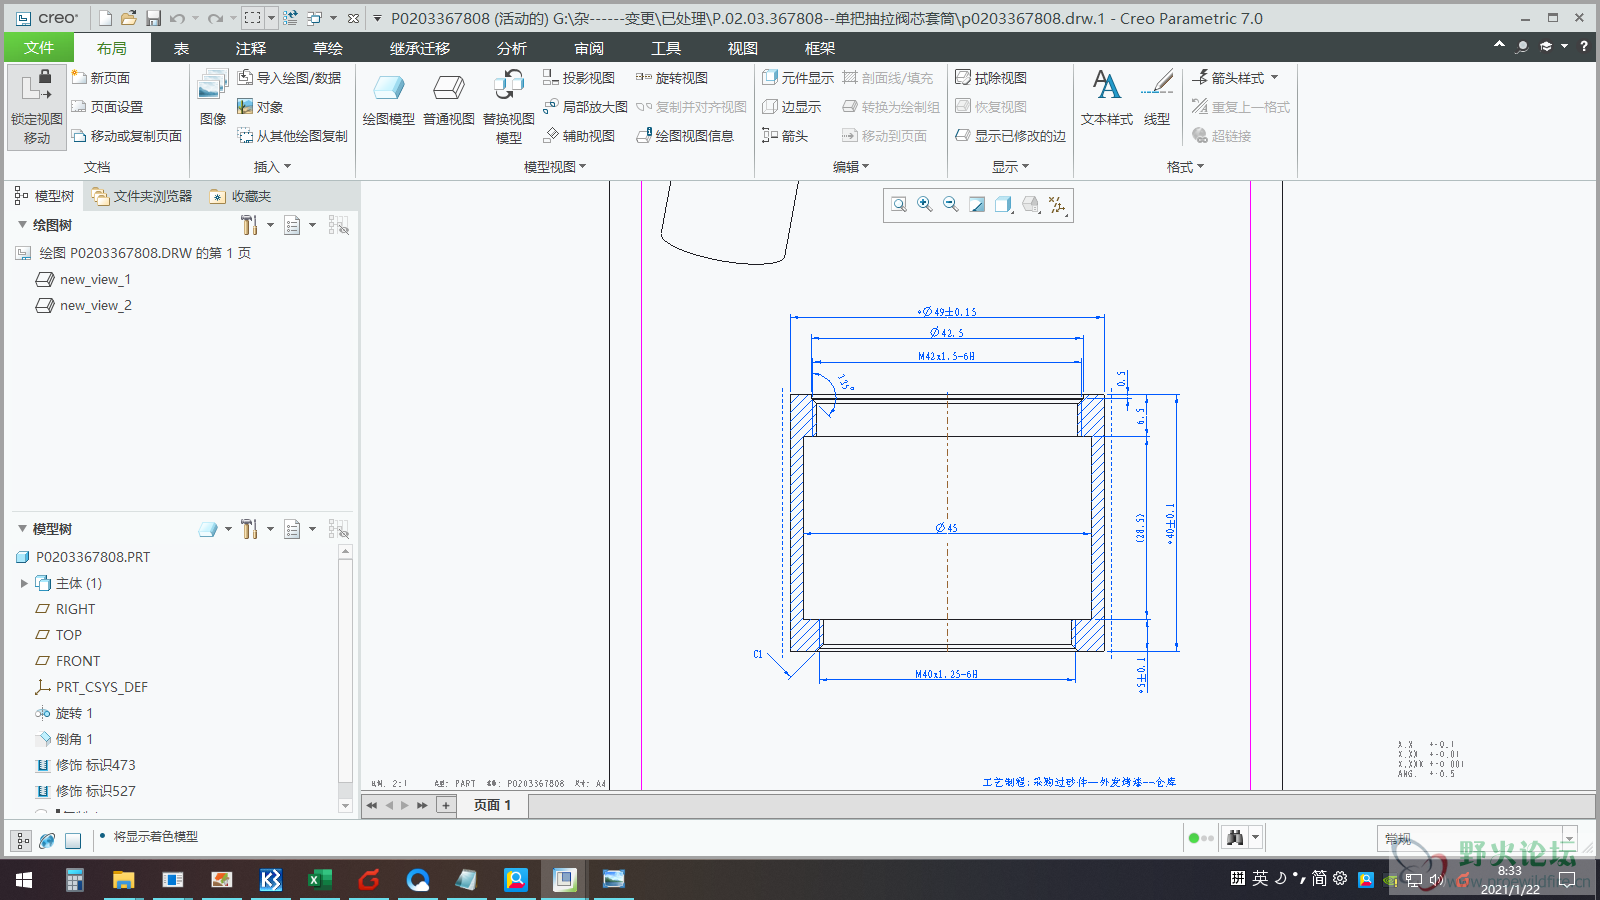The width and height of the screenshot is (1600, 900).
Task: Open the 文件夹浏览器 folder browser tab
Action: click(142, 196)
